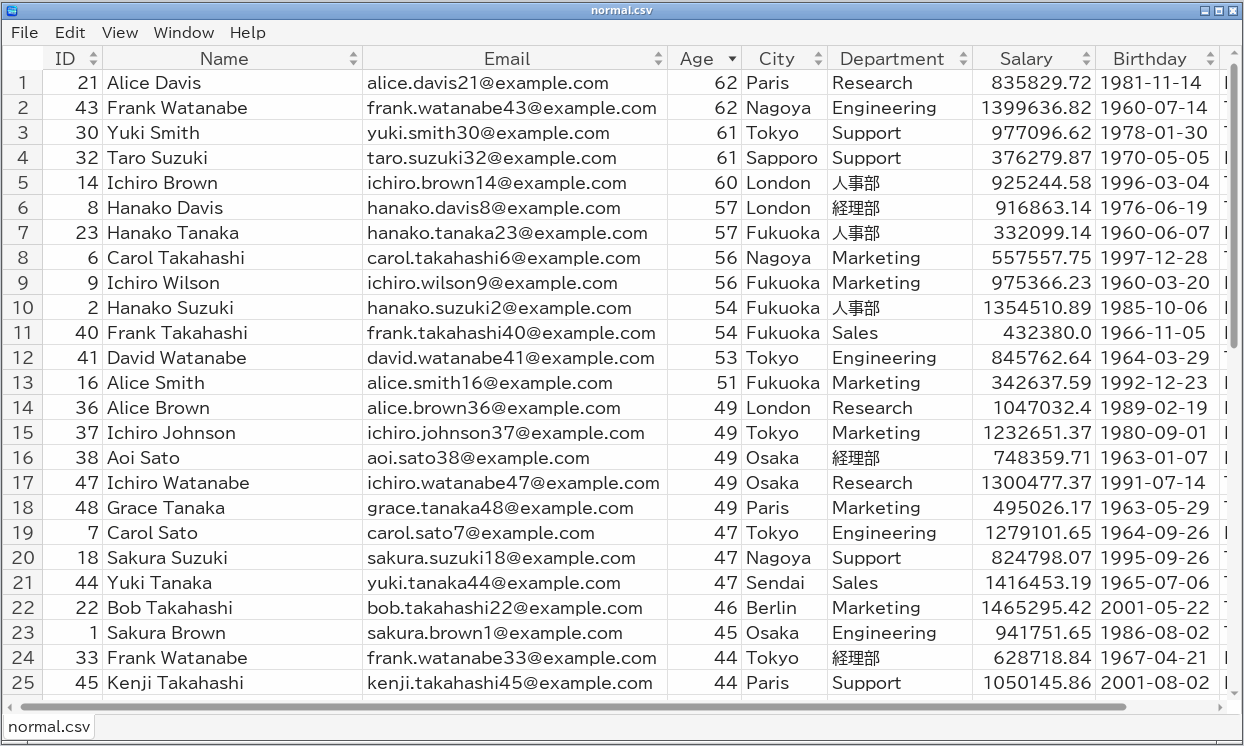The image size is (1244, 746).
Task: Click the vertical scrollbar thumb
Action: pyautogui.click(x=1234, y=205)
